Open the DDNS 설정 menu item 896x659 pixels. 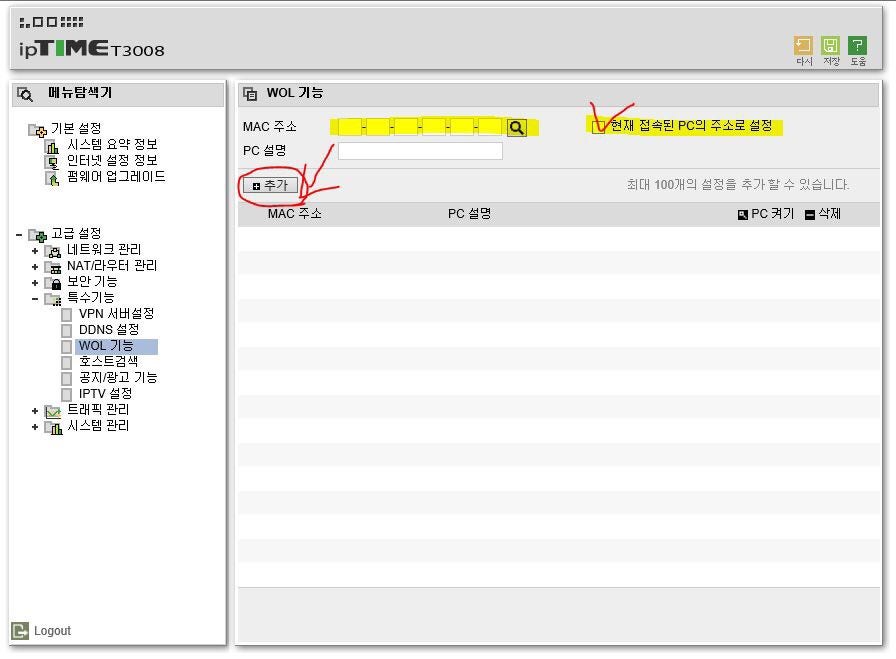pos(108,330)
